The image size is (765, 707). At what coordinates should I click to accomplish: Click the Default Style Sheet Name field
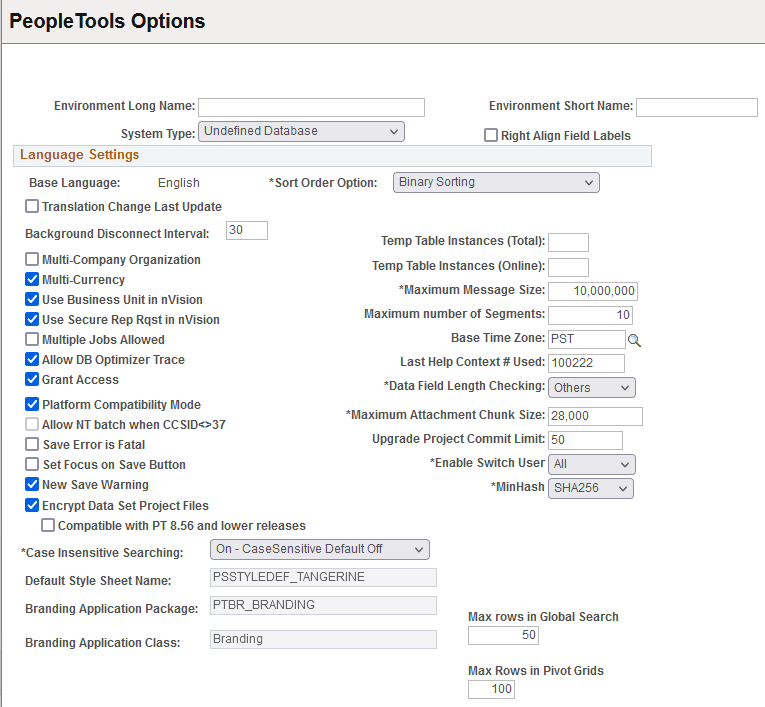323,577
